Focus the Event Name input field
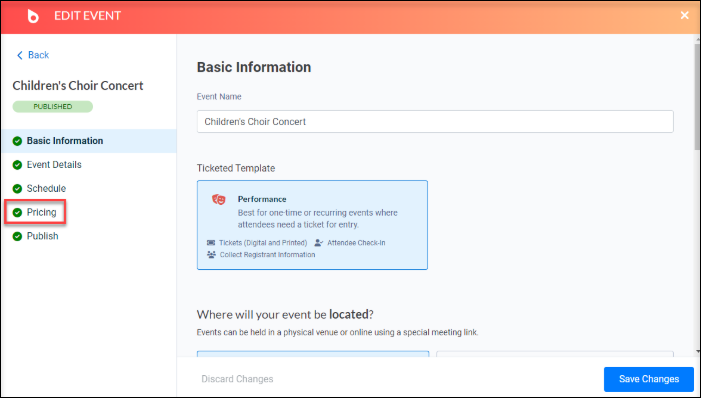The image size is (701, 398). (x=435, y=122)
